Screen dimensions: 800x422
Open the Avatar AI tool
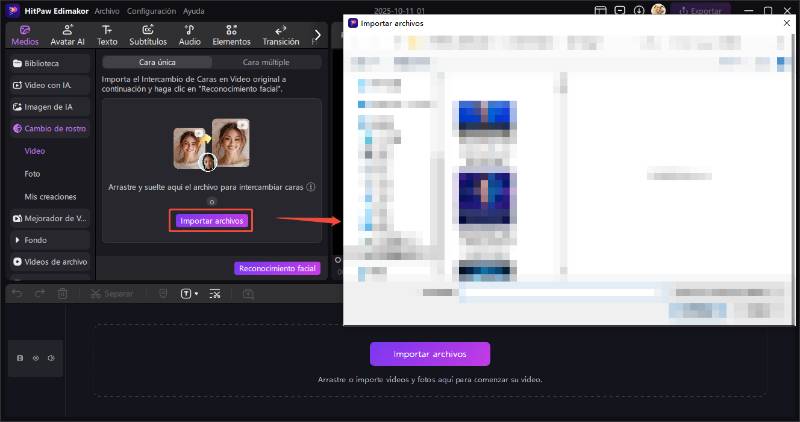point(68,35)
